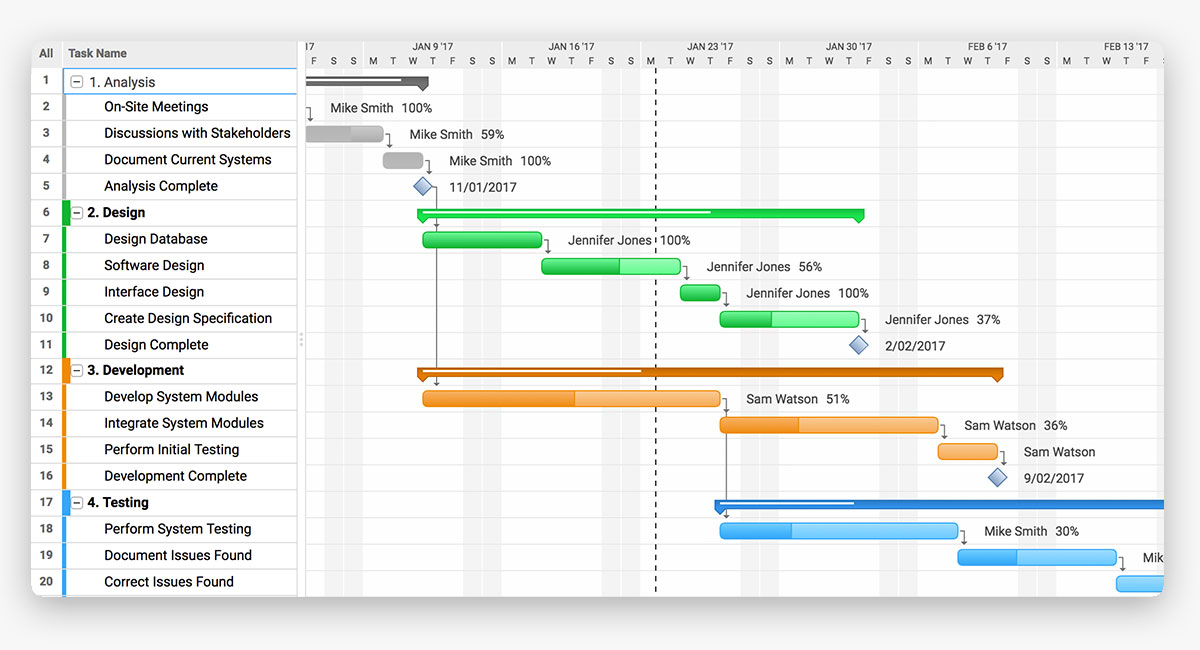Viewport: 1200px width, 650px height.
Task: Select the Software Design task bar
Action: pyautogui.click(x=611, y=266)
